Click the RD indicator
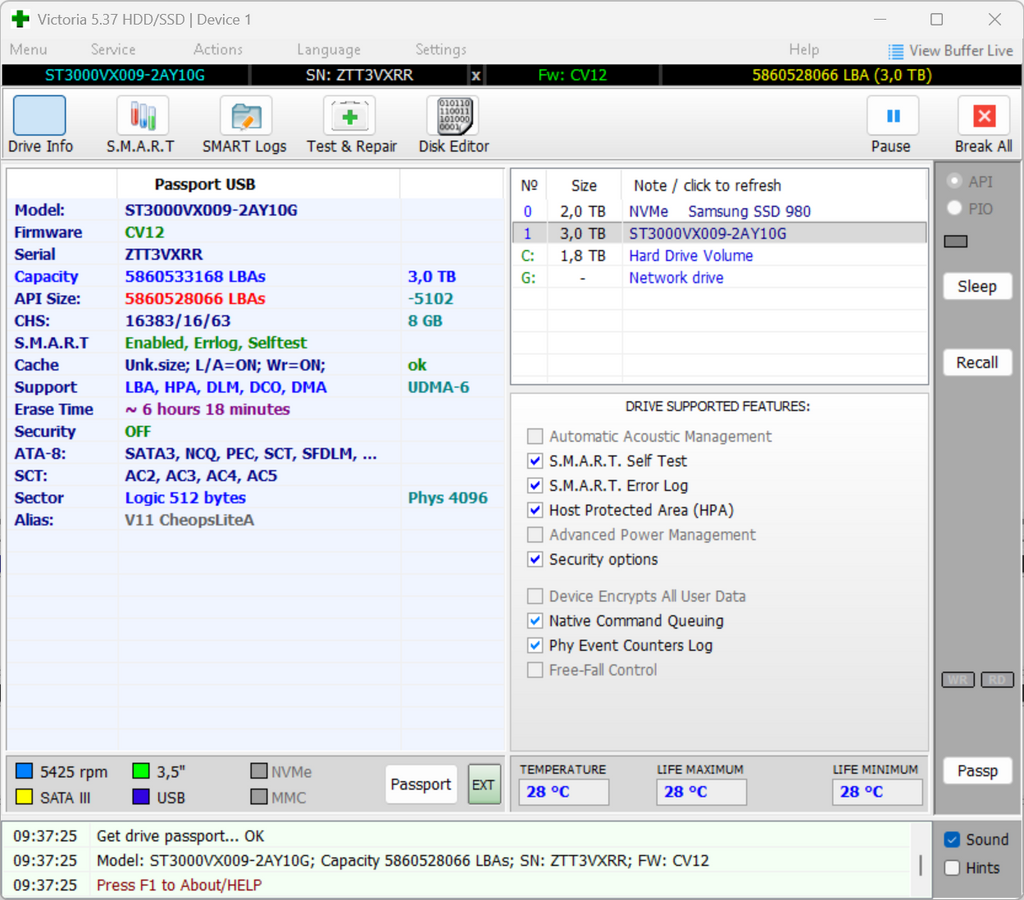The image size is (1024, 900). [997, 680]
